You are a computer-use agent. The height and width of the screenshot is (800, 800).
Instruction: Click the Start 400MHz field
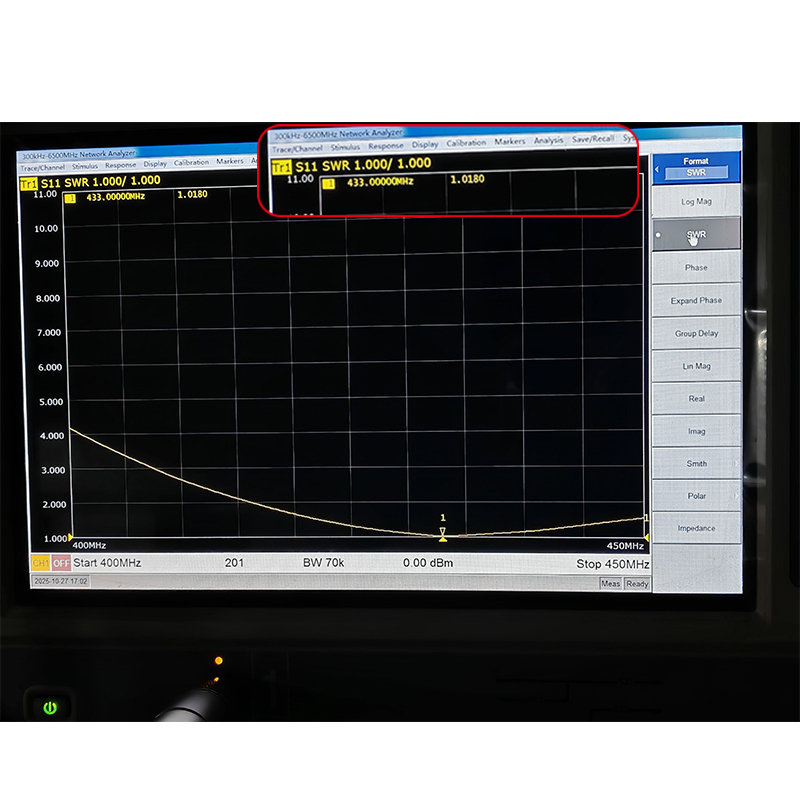point(107,563)
